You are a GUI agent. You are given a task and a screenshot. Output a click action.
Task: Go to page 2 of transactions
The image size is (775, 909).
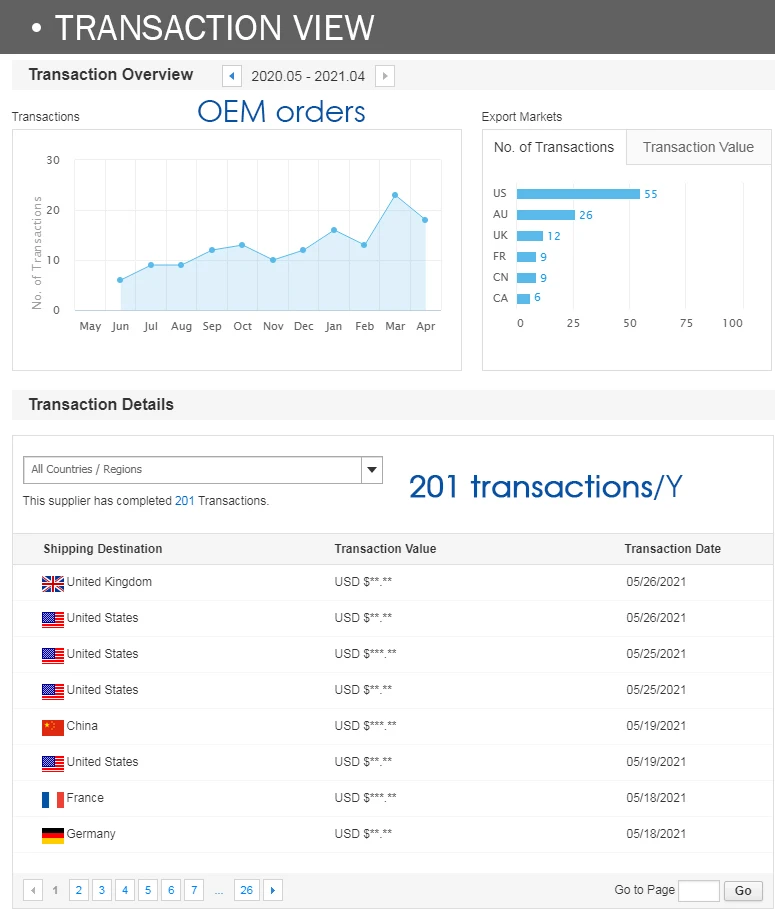pos(78,890)
